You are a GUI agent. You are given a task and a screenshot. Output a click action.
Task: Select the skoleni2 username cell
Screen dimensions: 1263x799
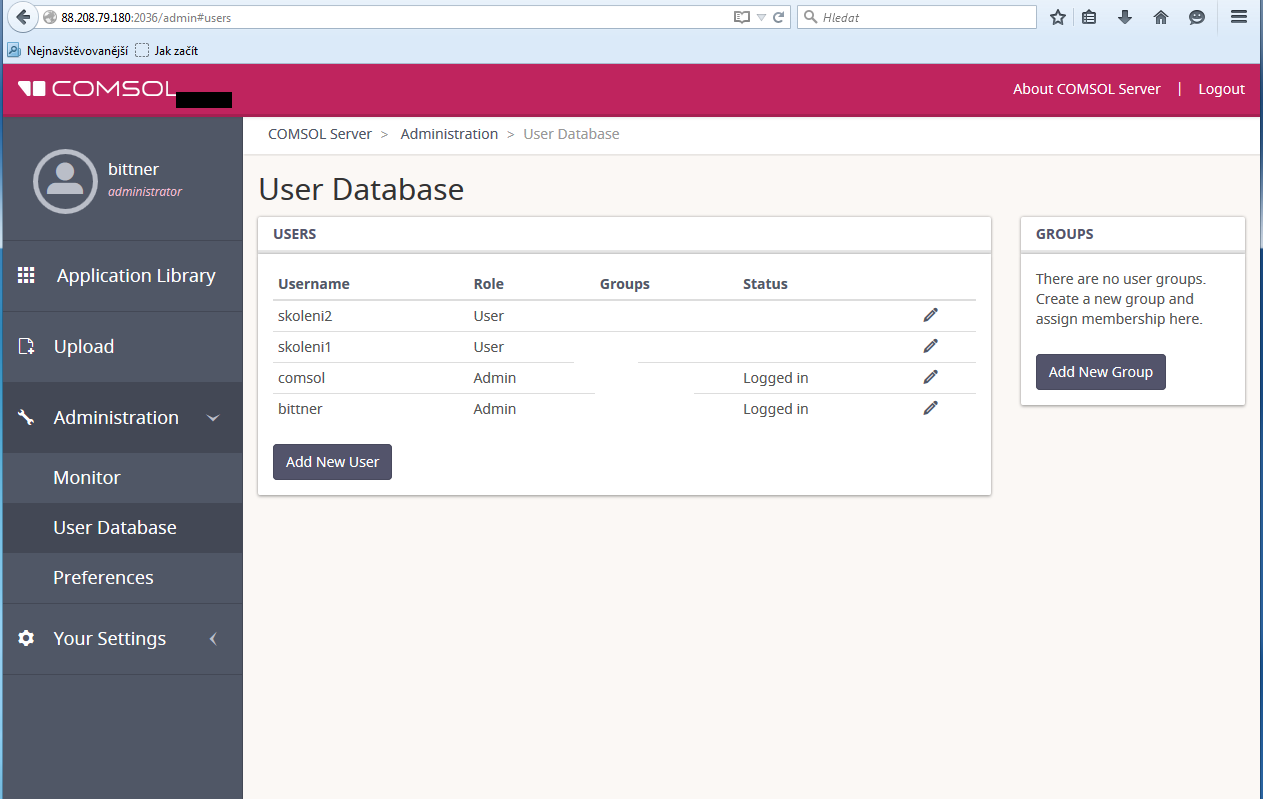click(x=305, y=315)
